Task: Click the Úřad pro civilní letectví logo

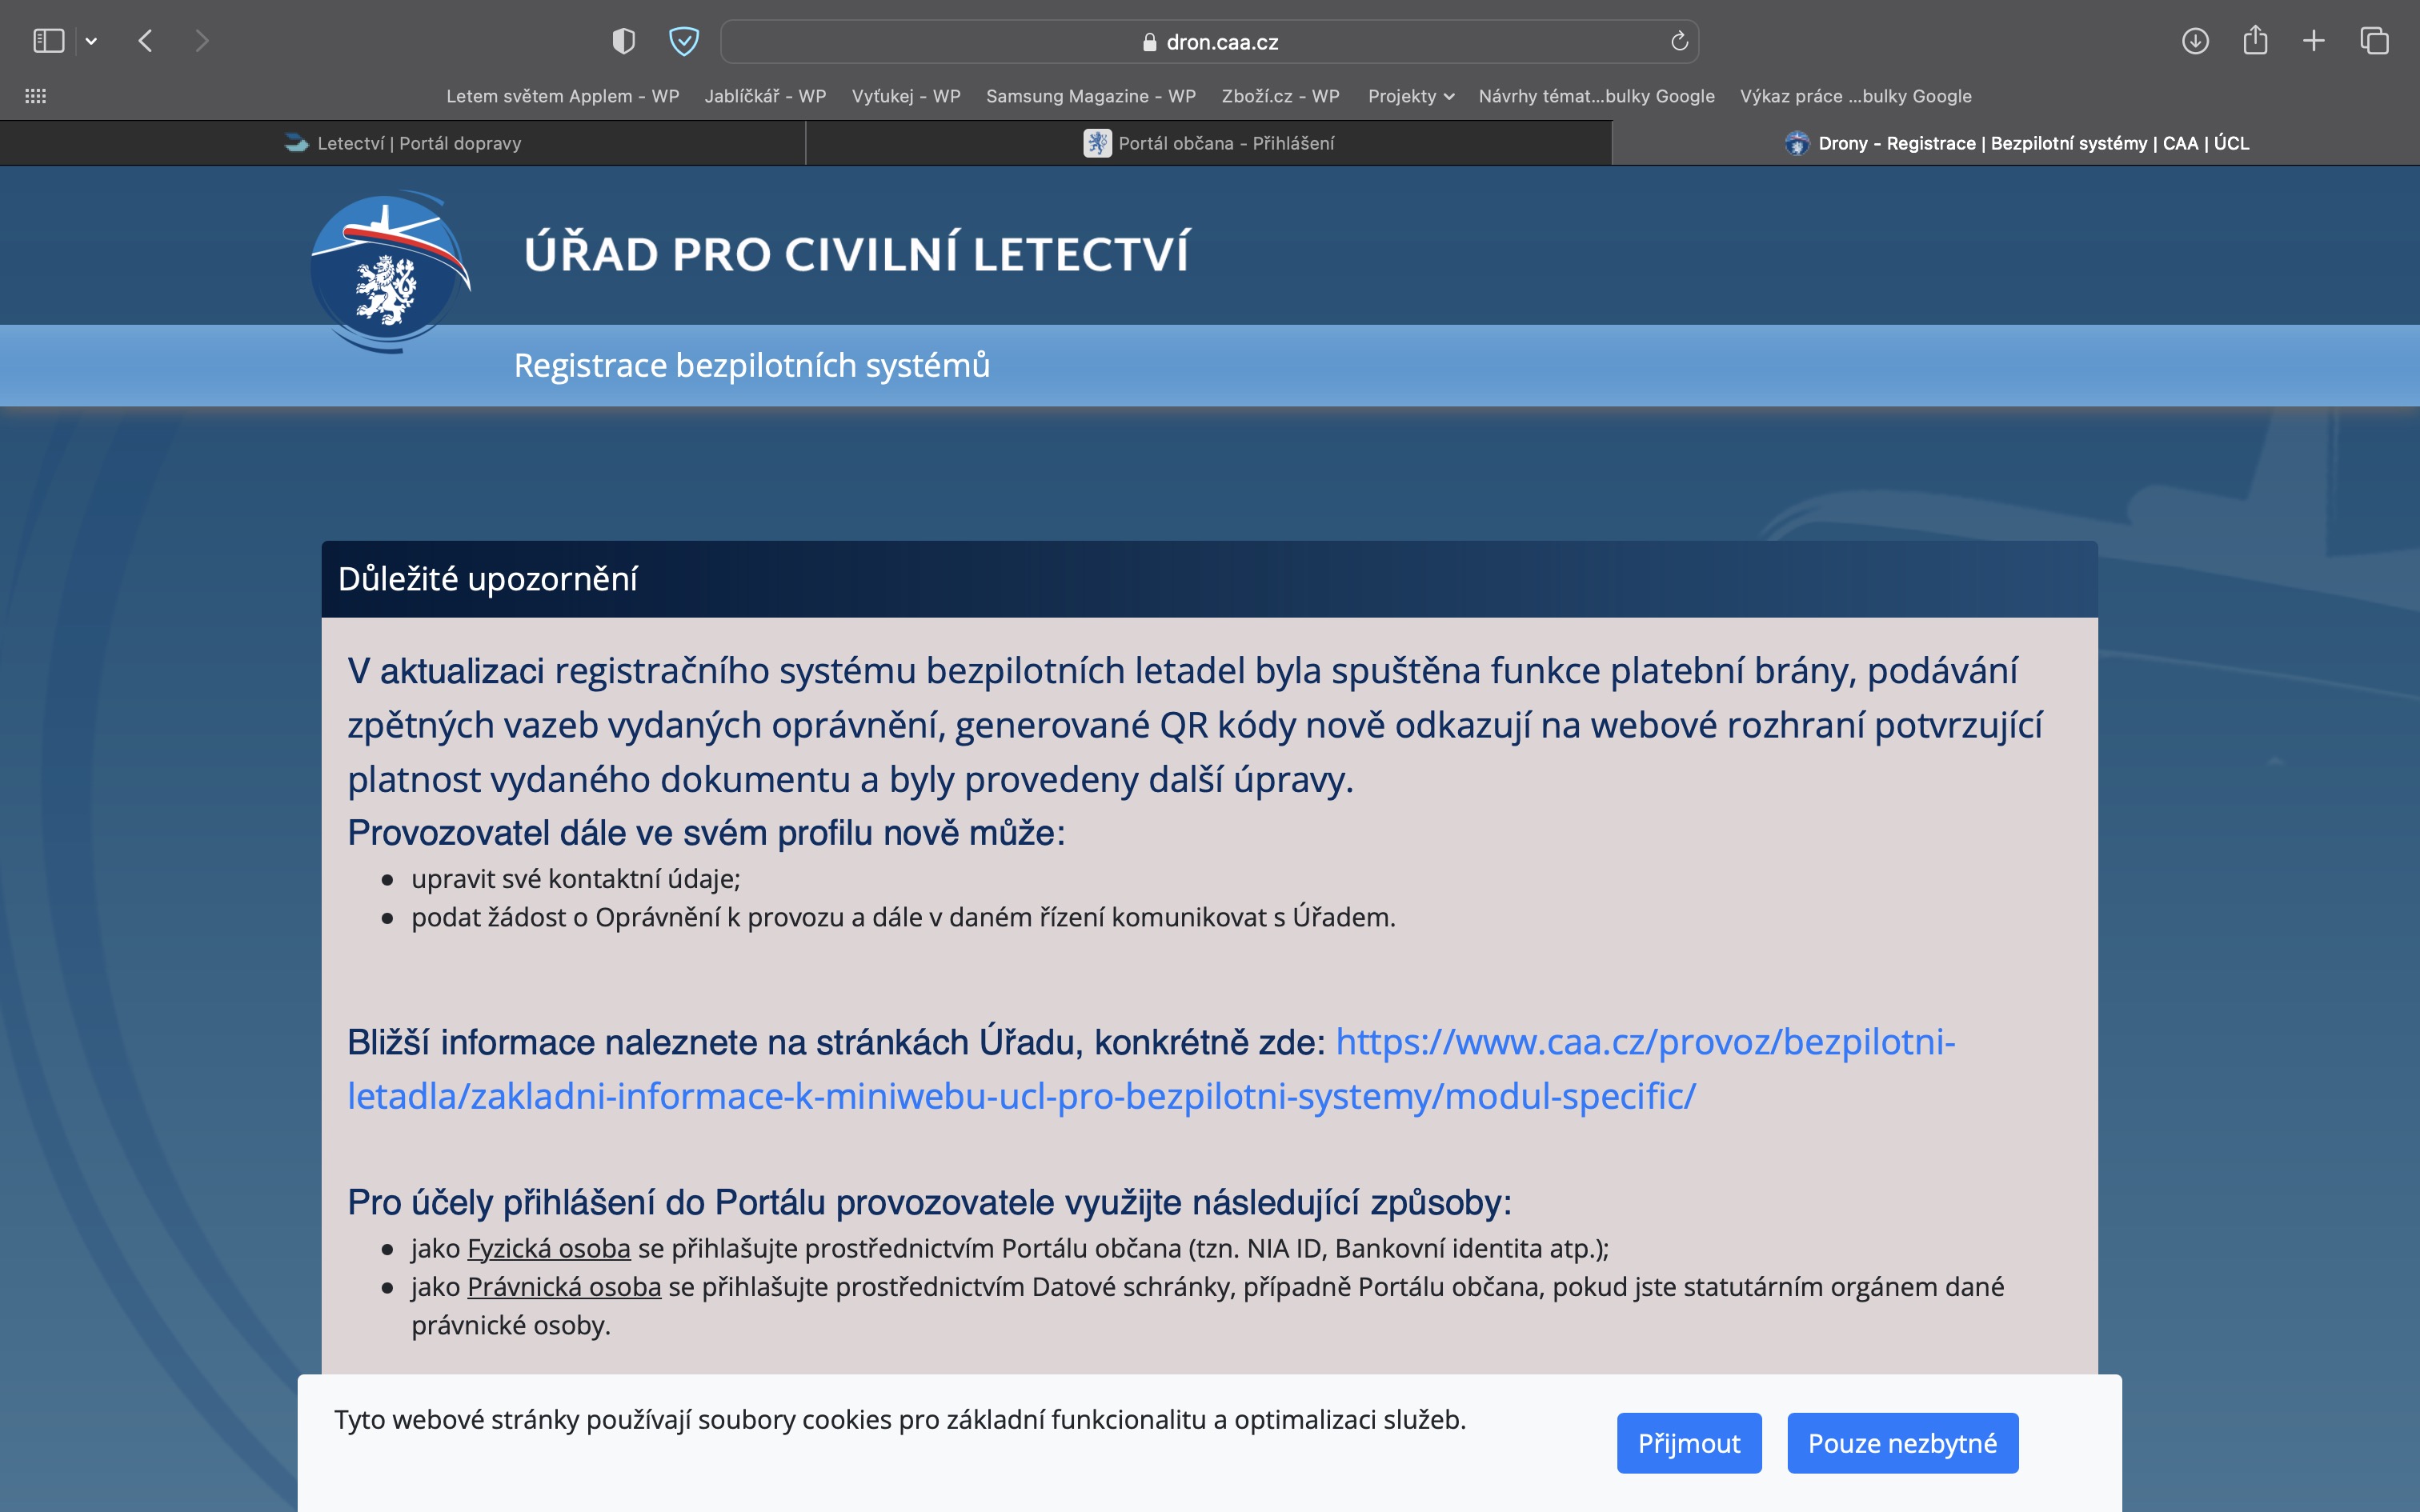Action: click(388, 270)
